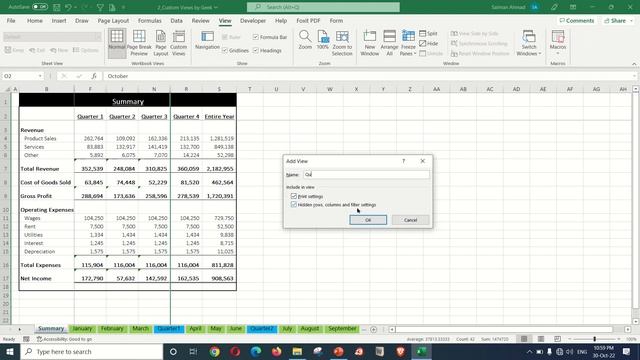This screenshot has height=360, width=640.
Task: Open the Developer ribbon tab
Action: tap(253, 20)
